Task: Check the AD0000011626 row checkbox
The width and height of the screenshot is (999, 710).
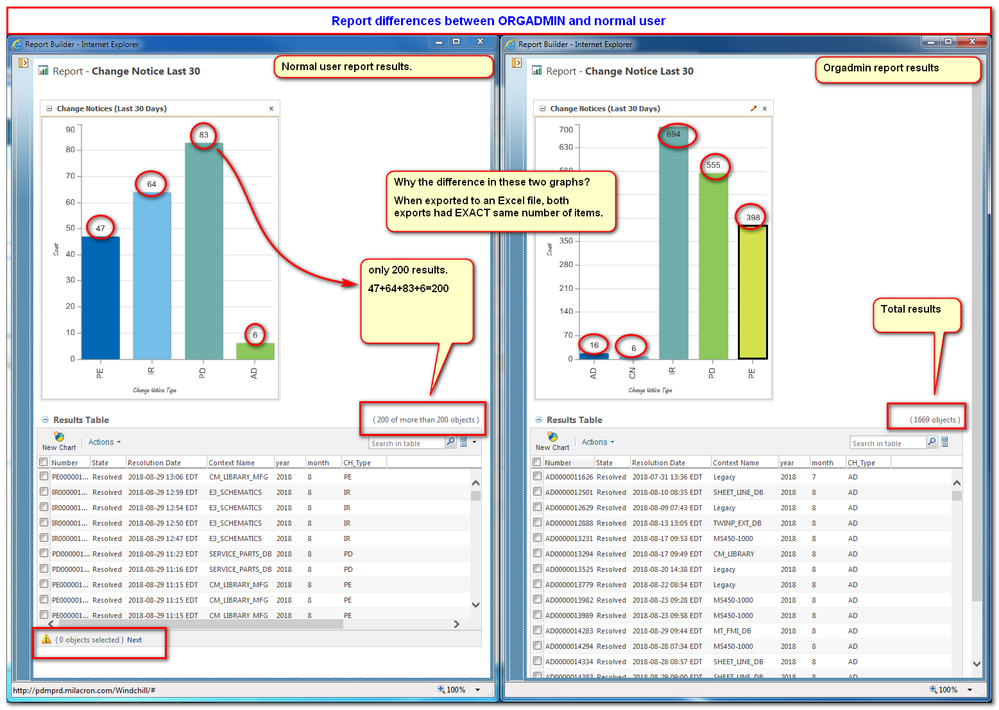Action: (537, 476)
